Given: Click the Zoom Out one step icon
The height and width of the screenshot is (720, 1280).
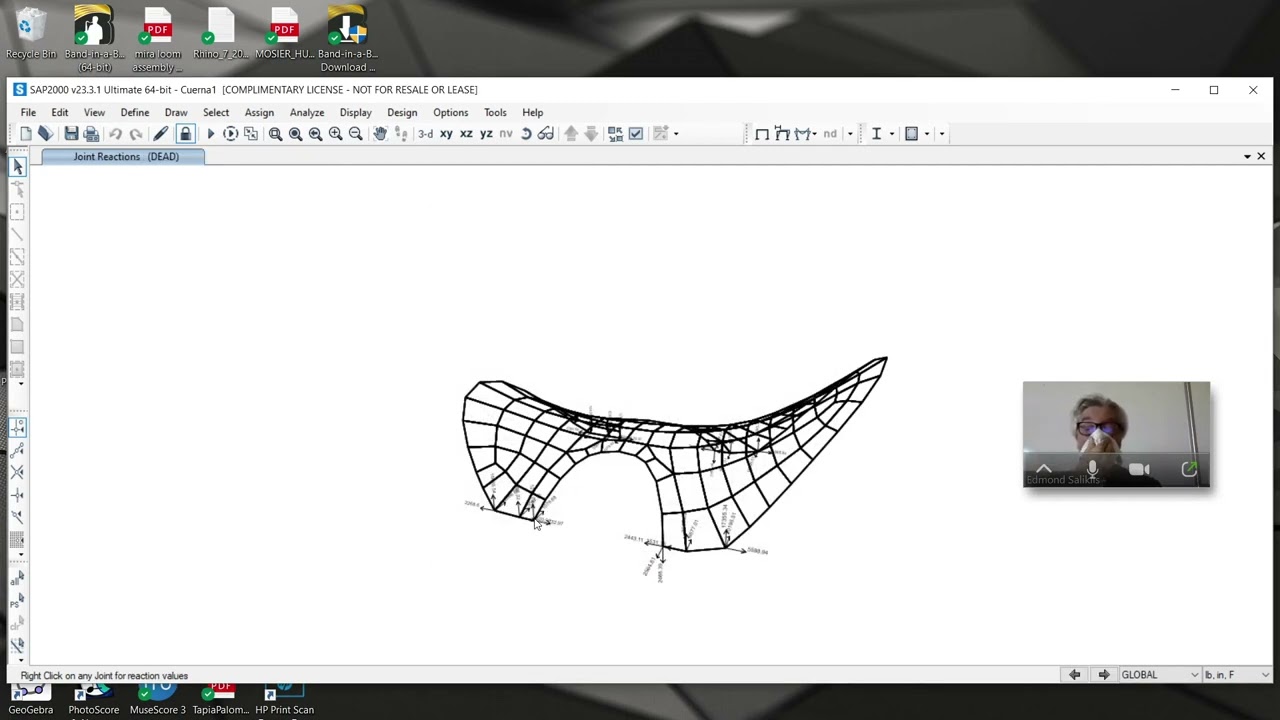Looking at the screenshot, I should tap(355, 133).
